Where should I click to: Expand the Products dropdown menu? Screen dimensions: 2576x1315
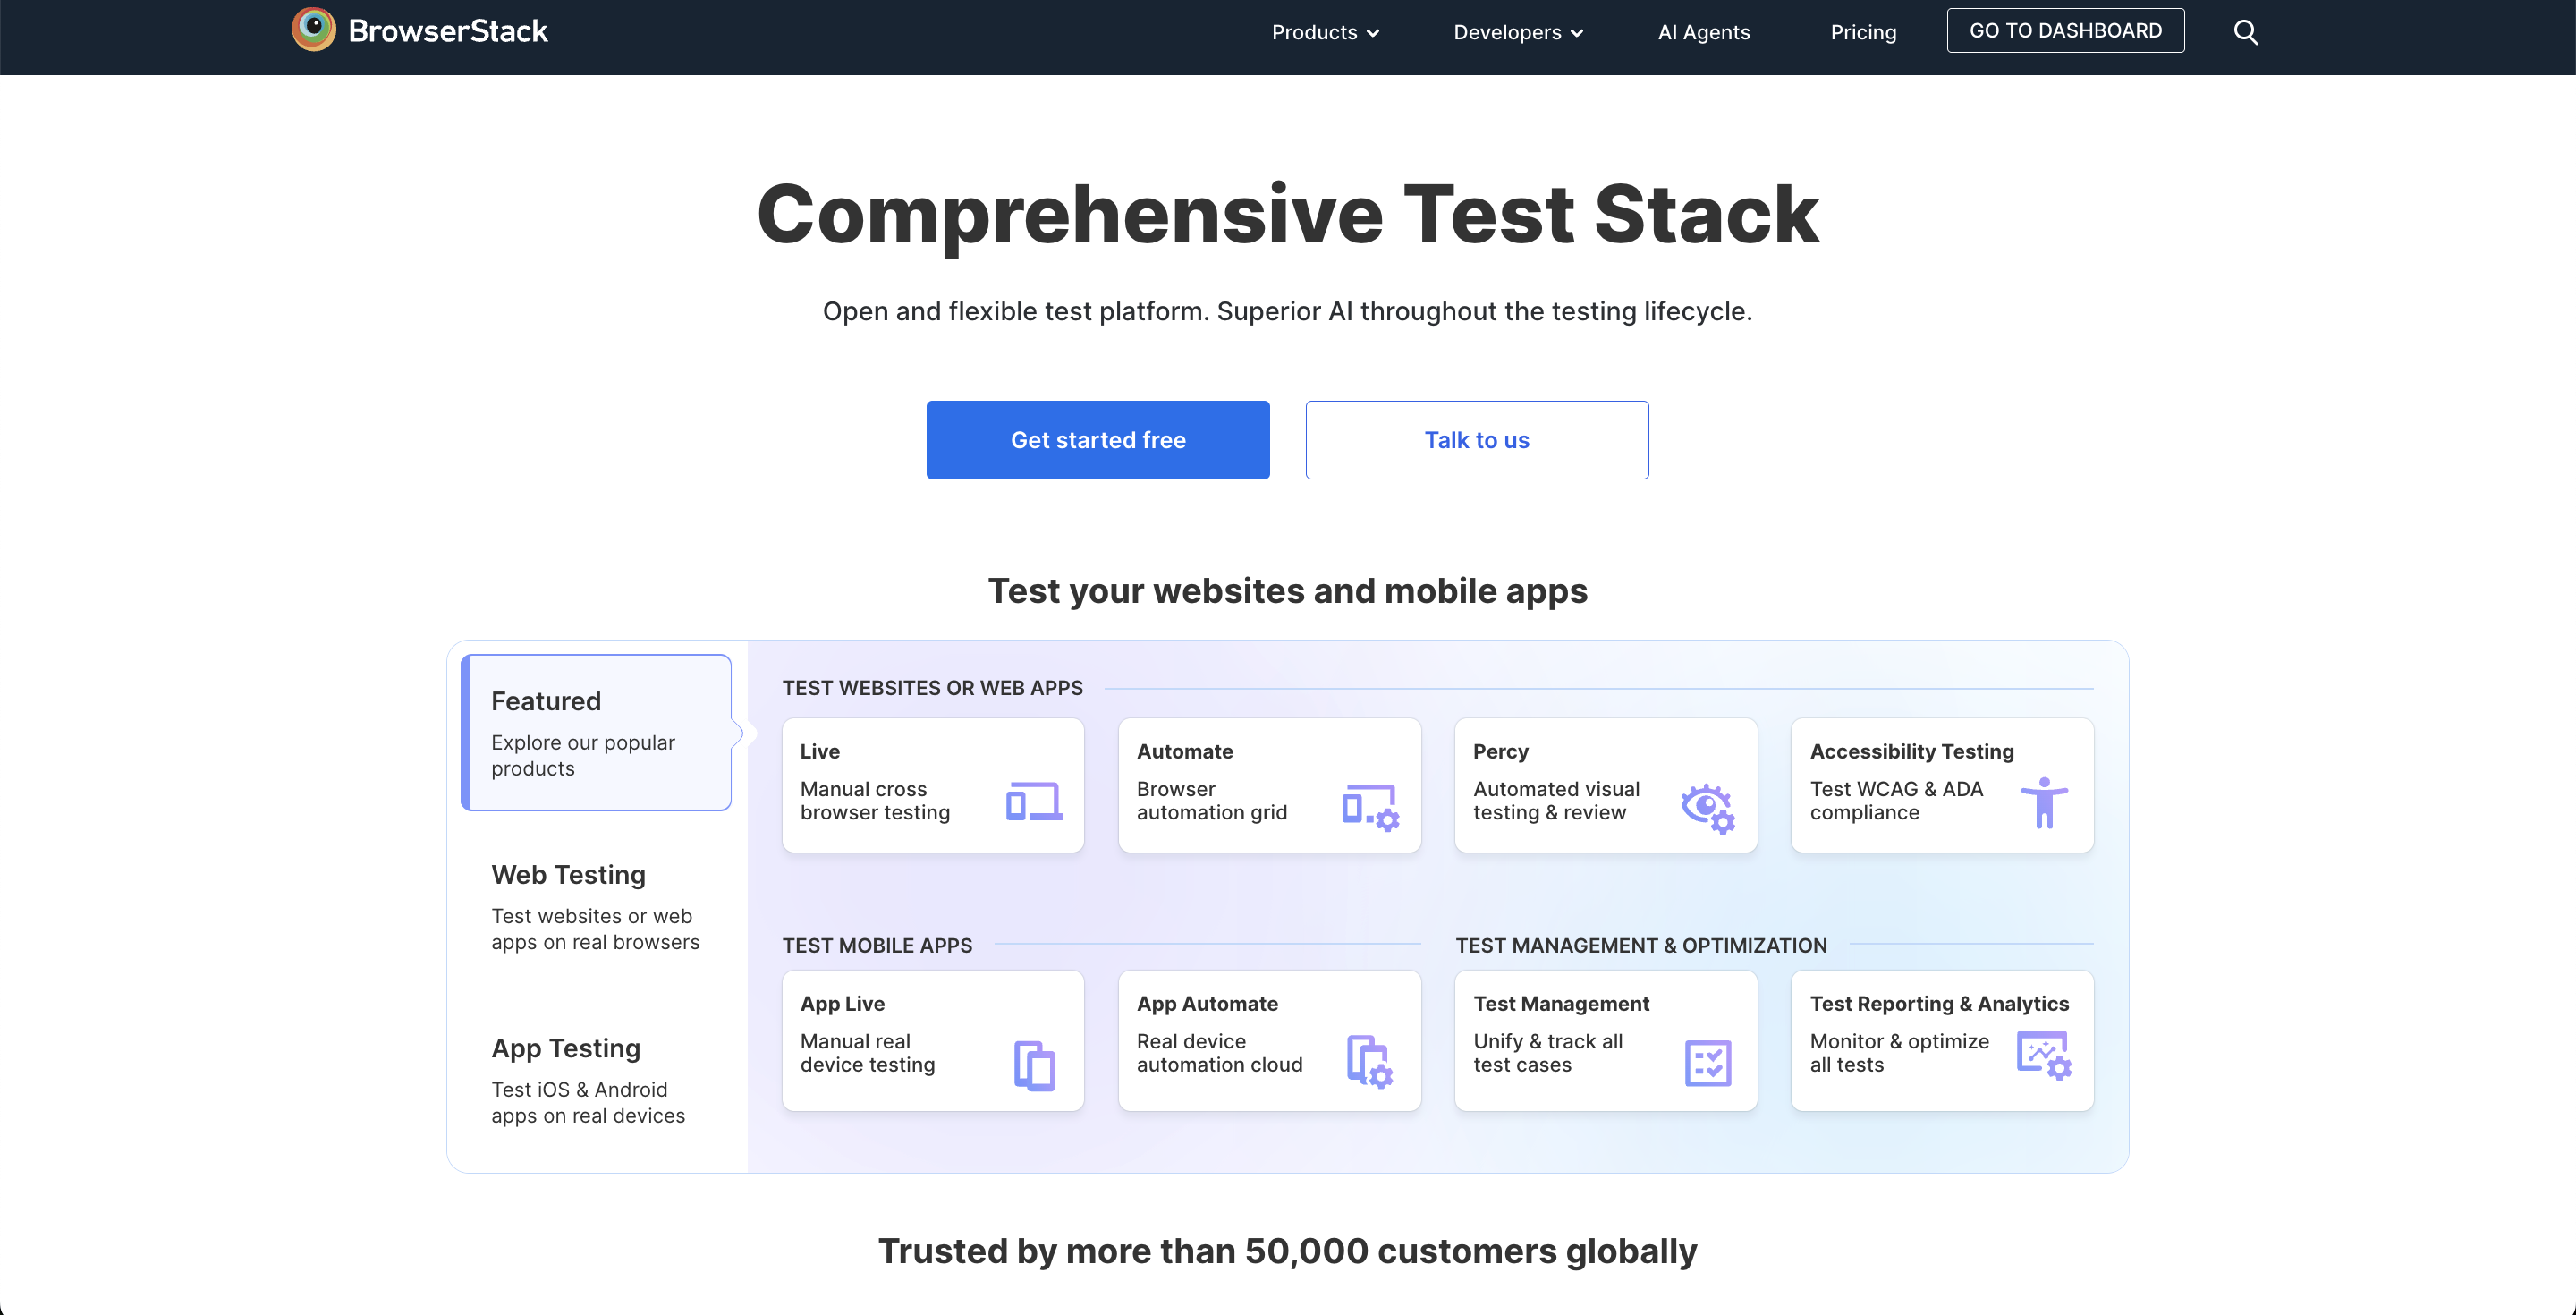(x=1325, y=32)
